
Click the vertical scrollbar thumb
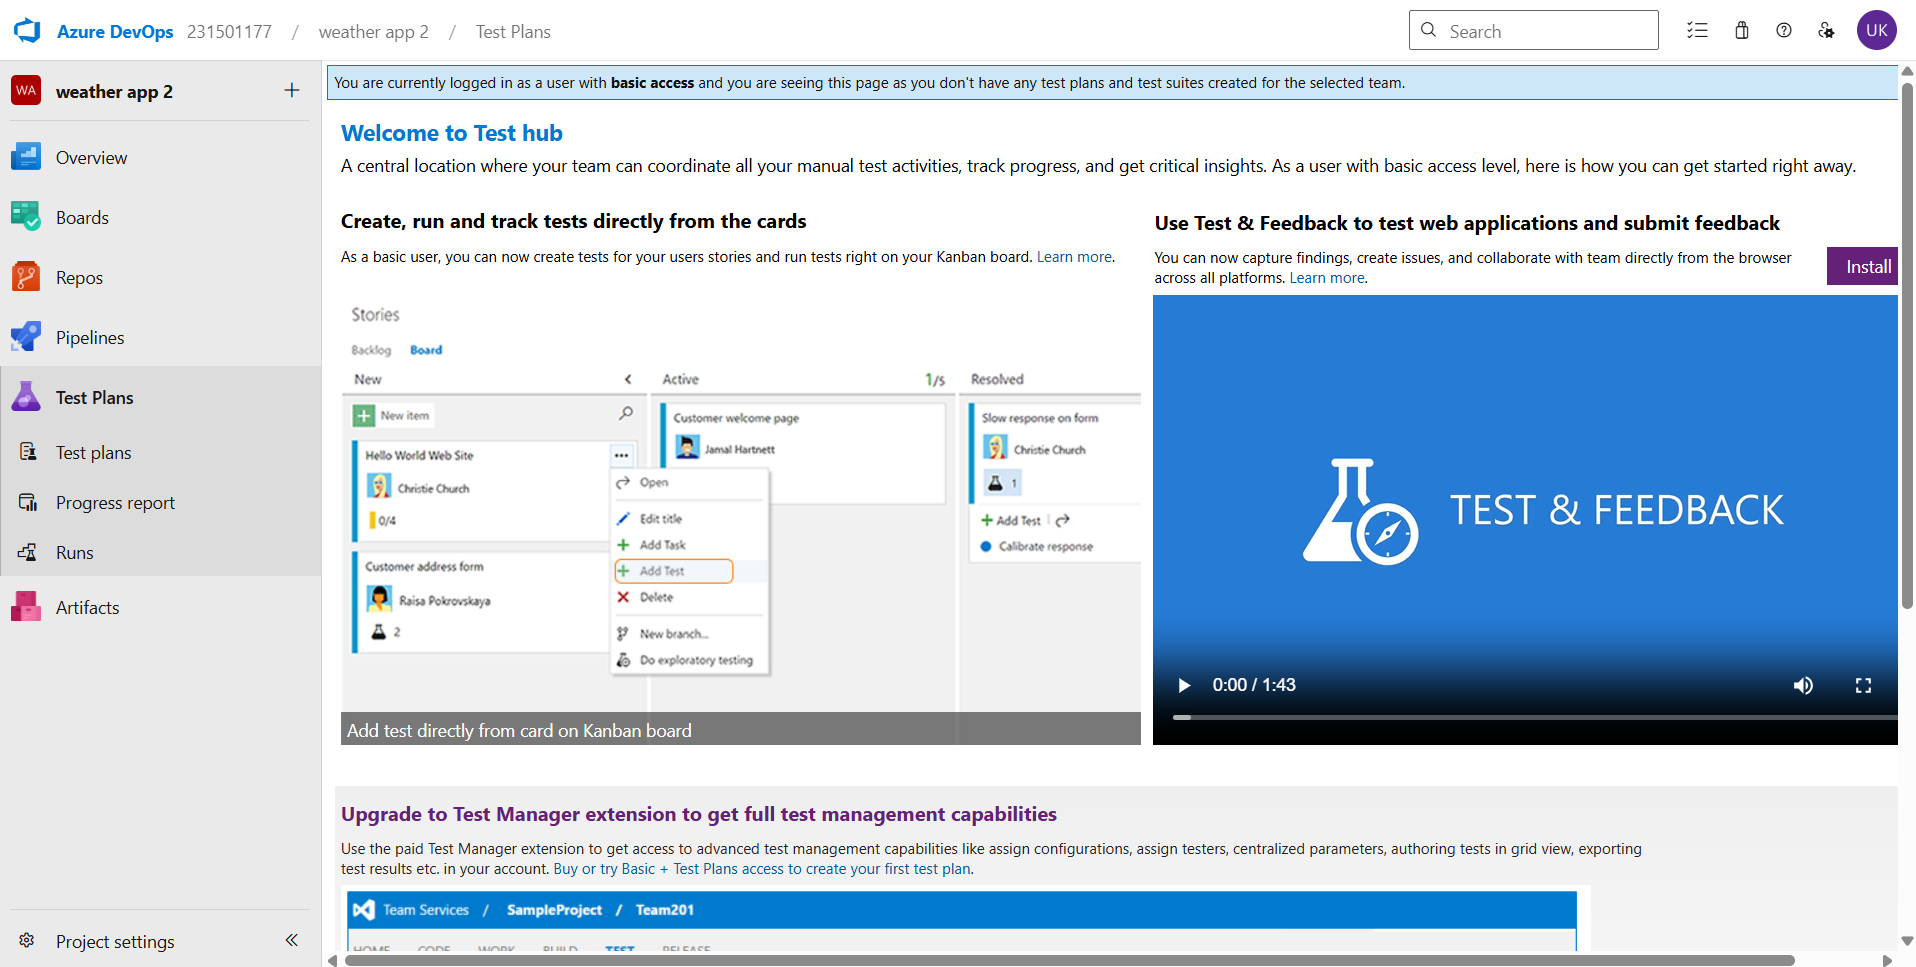[1907, 345]
